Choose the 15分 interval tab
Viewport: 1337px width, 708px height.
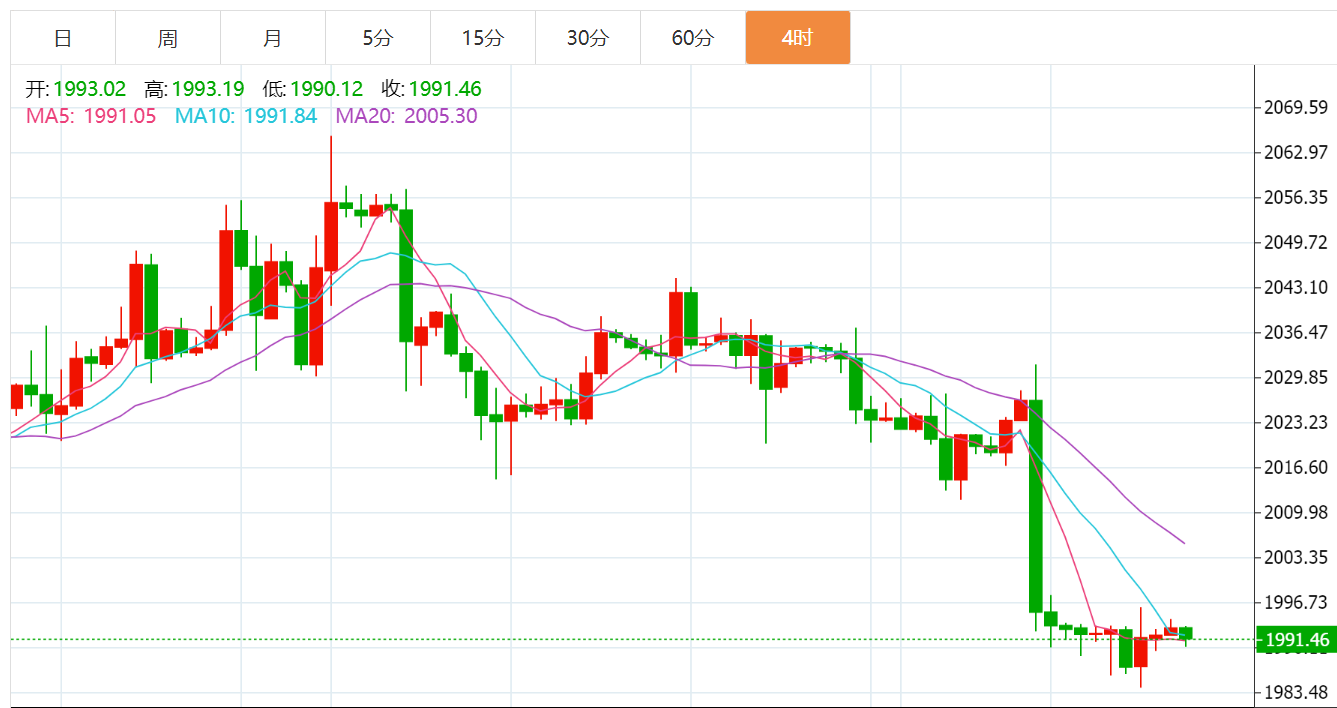click(483, 38)
